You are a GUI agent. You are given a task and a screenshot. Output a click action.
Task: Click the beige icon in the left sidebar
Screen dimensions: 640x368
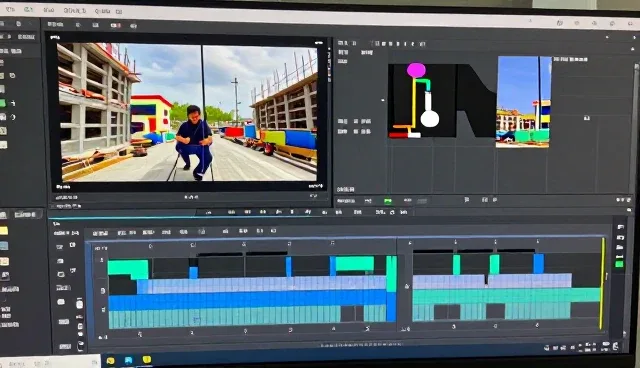pos(4,261)
